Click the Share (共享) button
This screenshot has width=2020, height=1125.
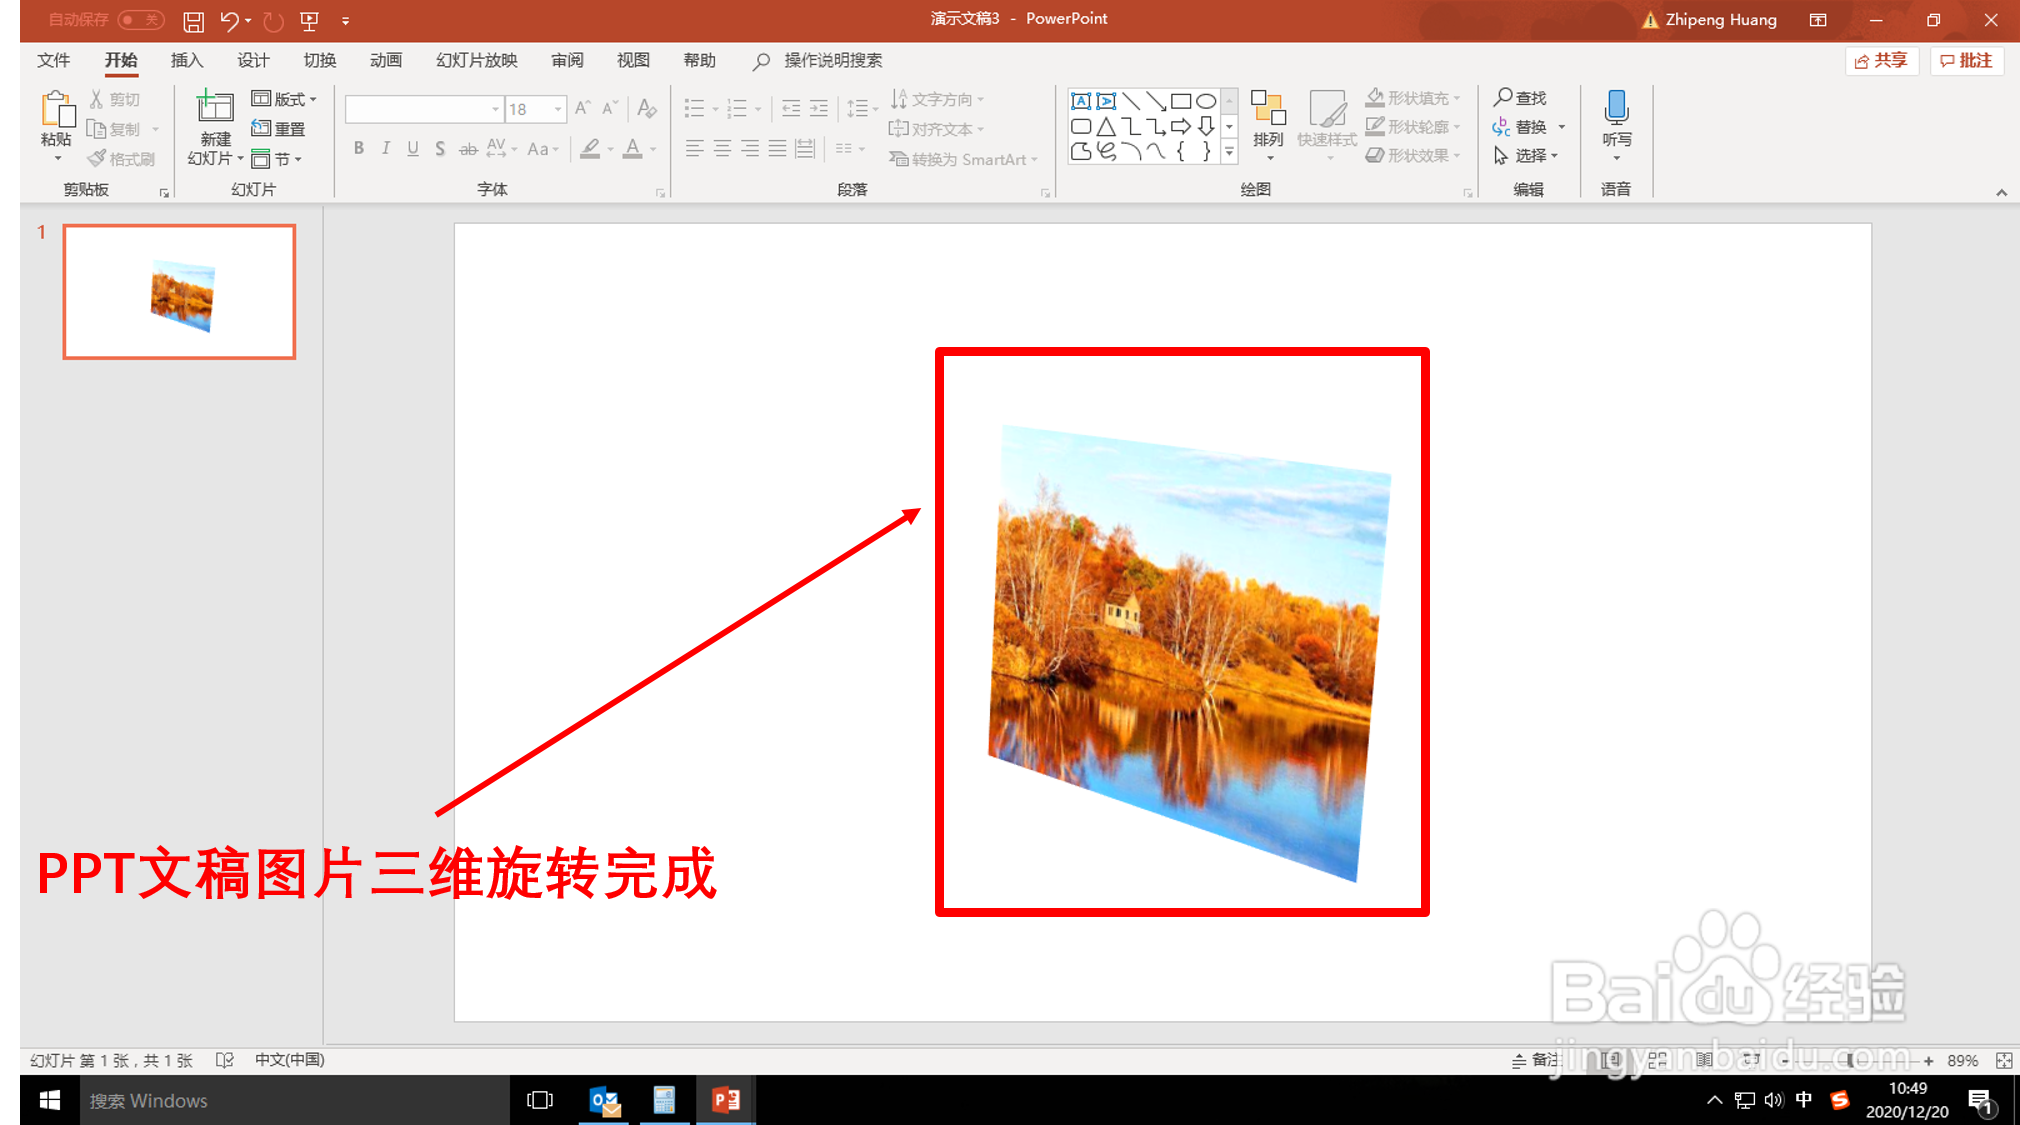tap(1881, 60)
